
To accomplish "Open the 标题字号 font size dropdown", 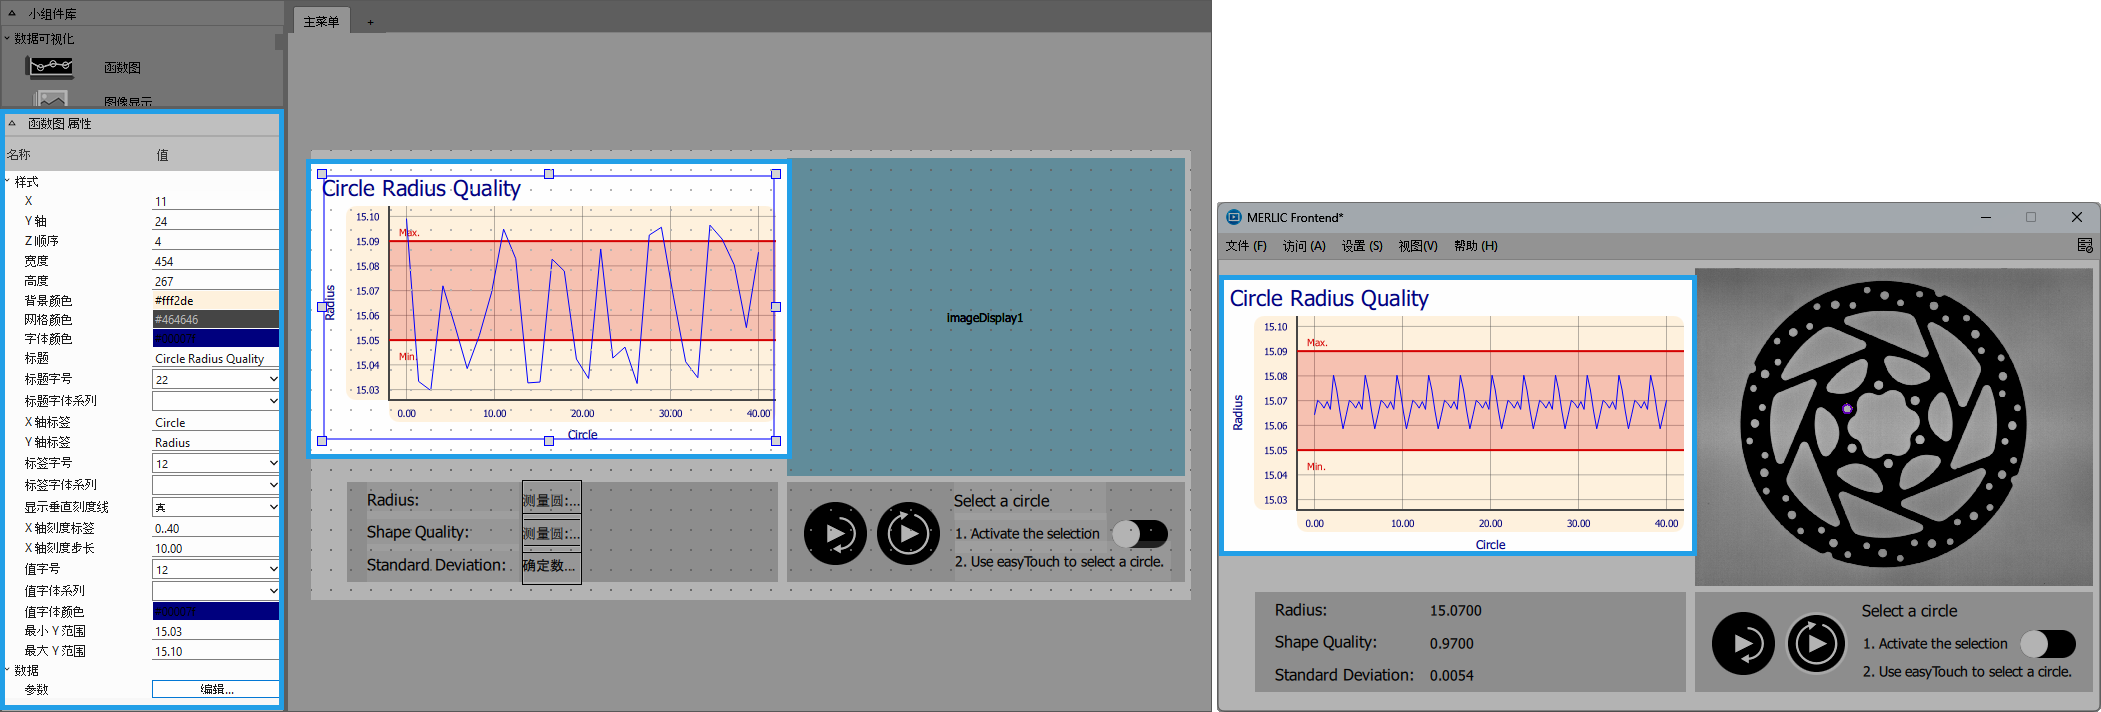I will point(215,380).
